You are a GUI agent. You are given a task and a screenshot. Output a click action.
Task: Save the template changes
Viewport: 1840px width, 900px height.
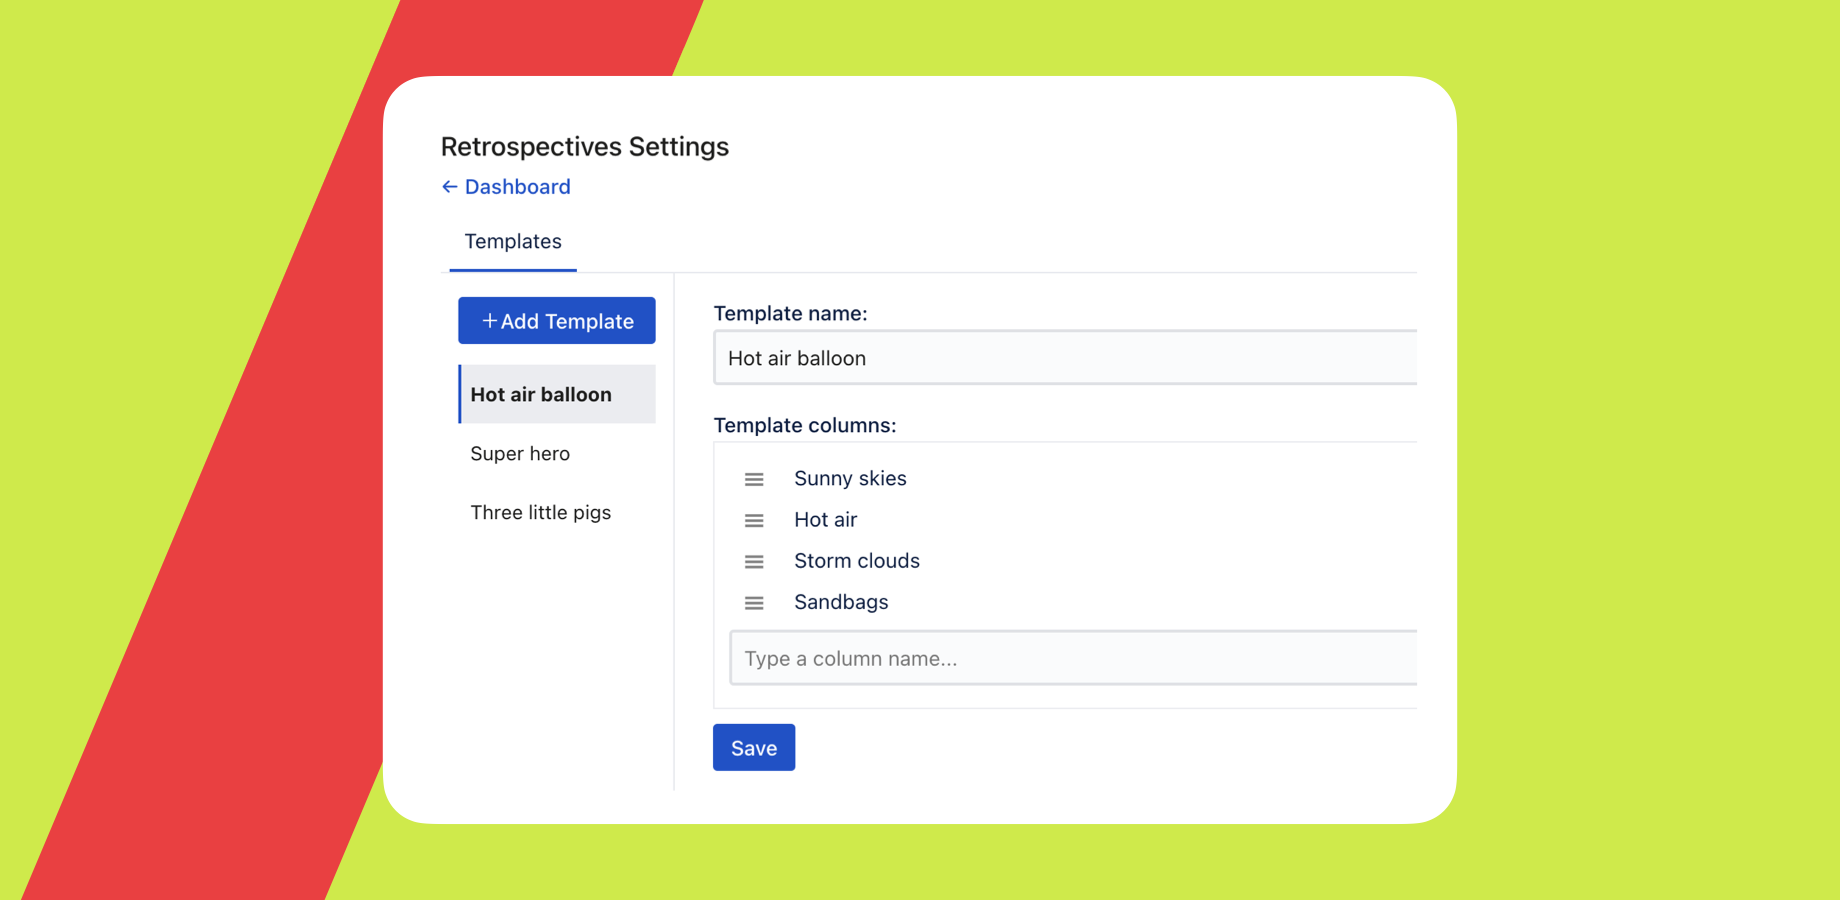click(x=754, y=748)
